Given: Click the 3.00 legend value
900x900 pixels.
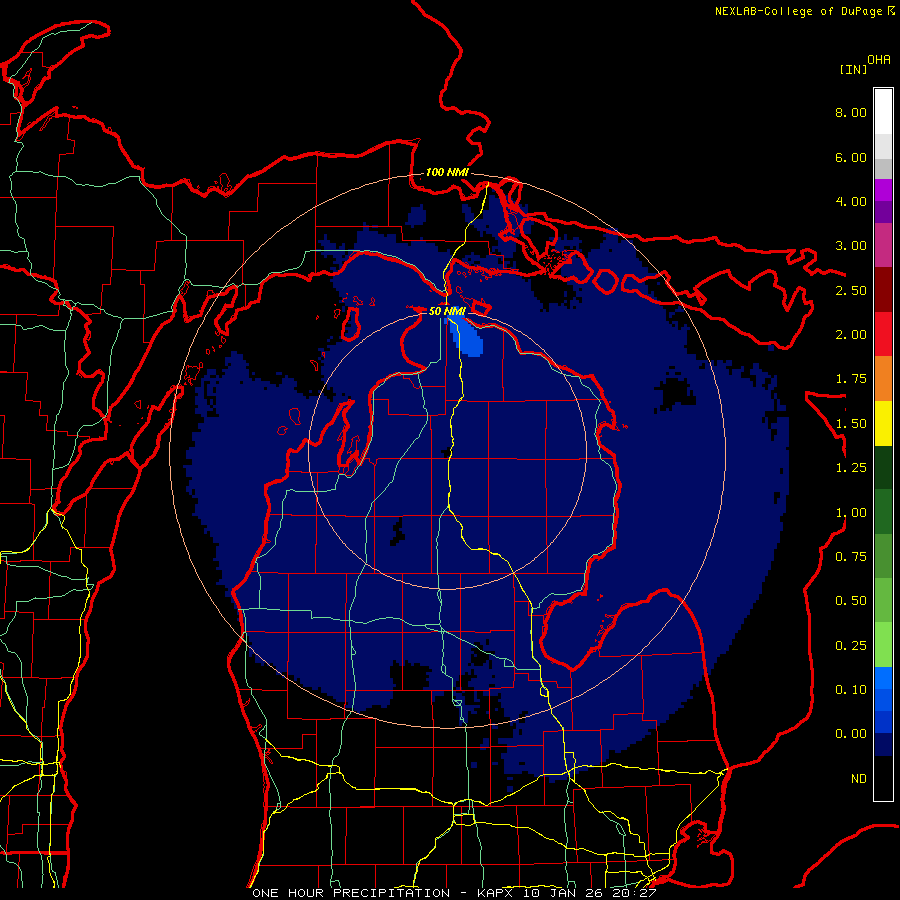Looking at the screenshot, I should [851, 246].
